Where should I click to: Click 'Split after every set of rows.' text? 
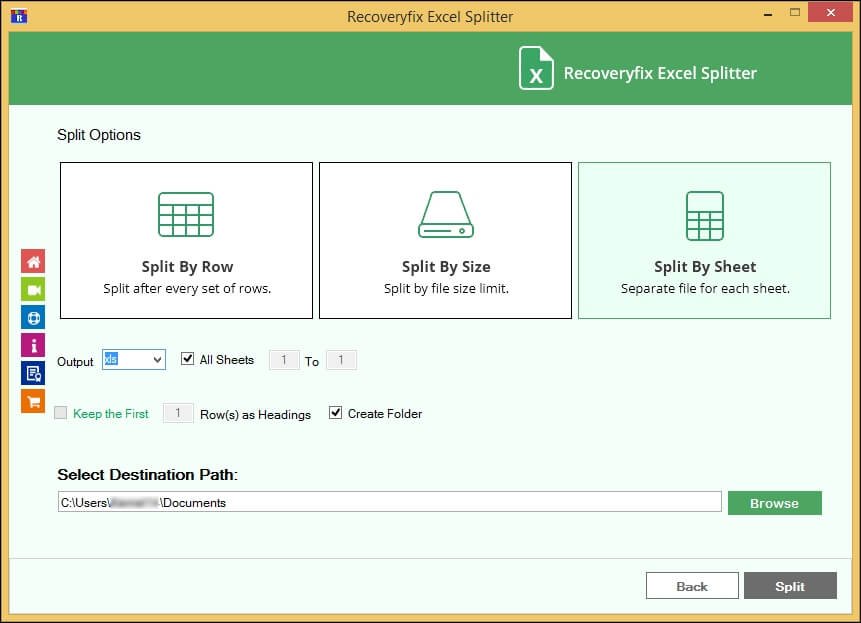tap(187, 289)
